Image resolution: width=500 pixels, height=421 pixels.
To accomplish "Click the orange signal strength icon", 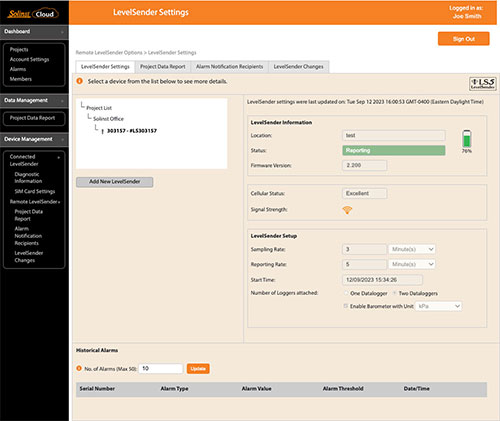I will coord(347,210).
